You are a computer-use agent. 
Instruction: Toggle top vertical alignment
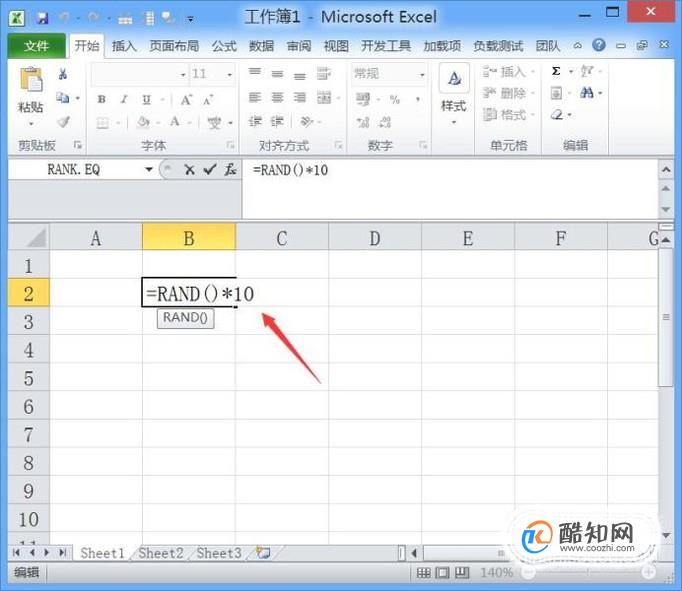pos(255,72)
